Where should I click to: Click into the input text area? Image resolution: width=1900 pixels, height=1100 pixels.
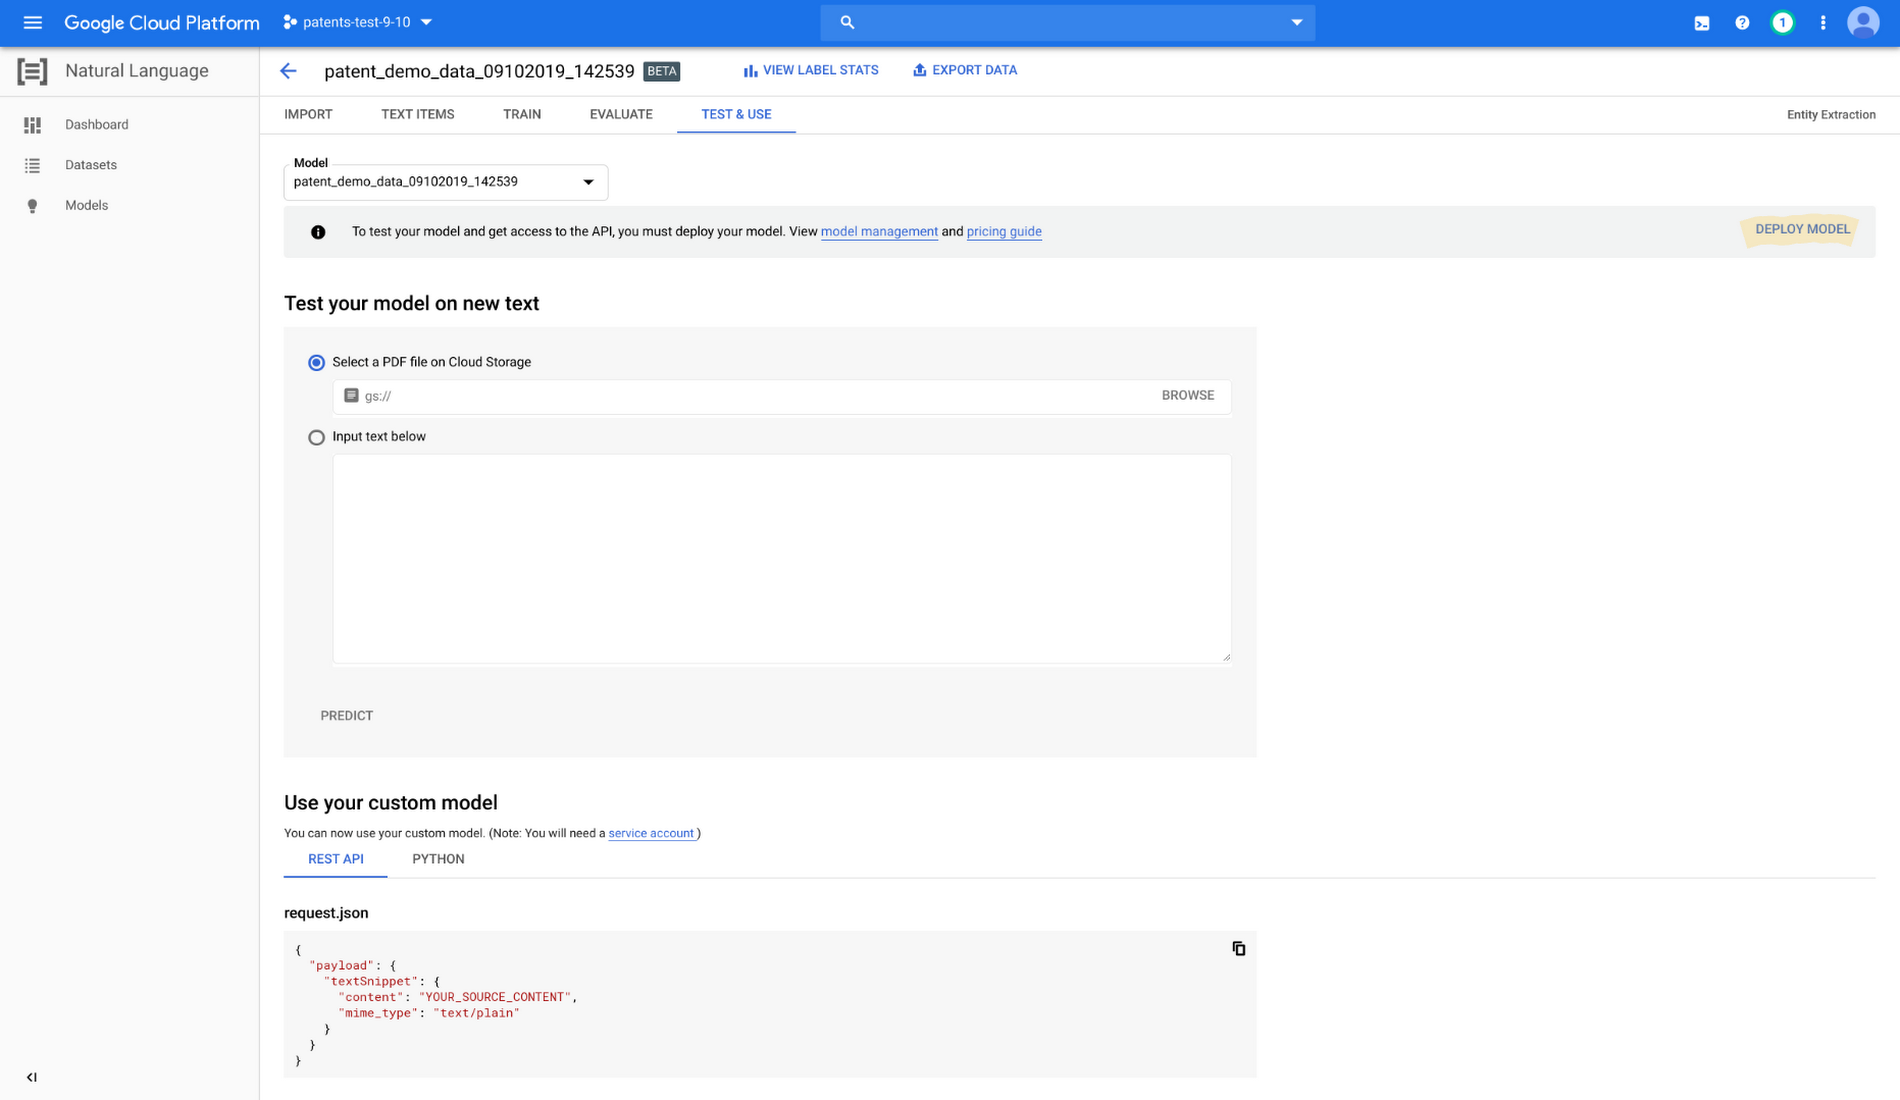[x=782, y=558]
